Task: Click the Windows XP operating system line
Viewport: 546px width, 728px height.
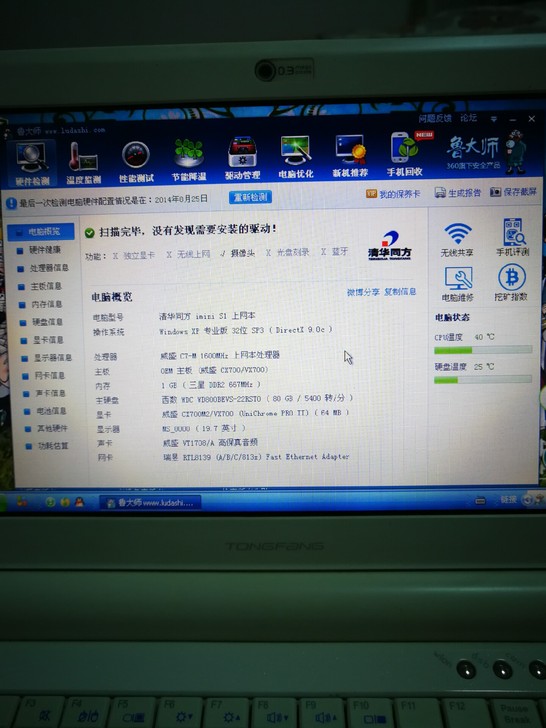Action: click(x=246, y=330)
